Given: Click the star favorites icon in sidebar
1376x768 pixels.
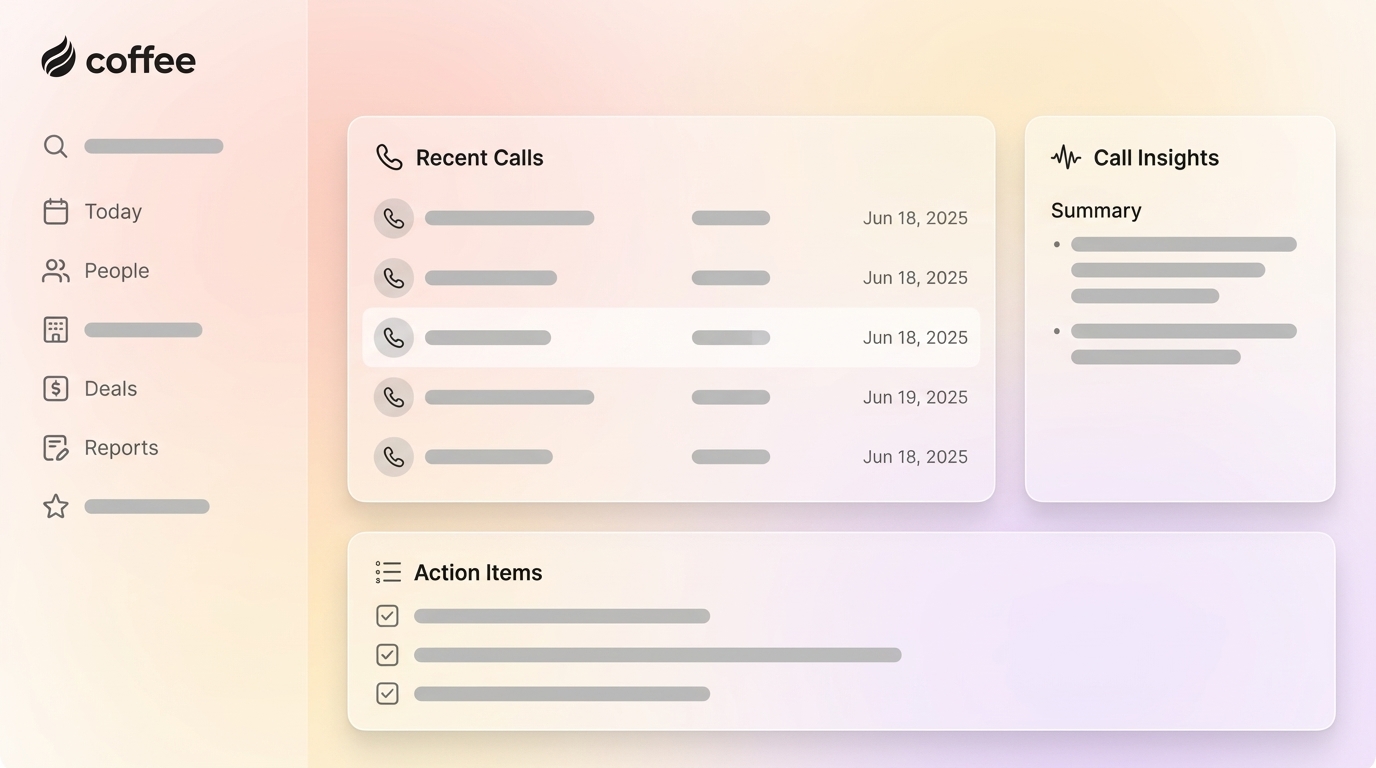Looking at the screenshot, I should (55, 506).
